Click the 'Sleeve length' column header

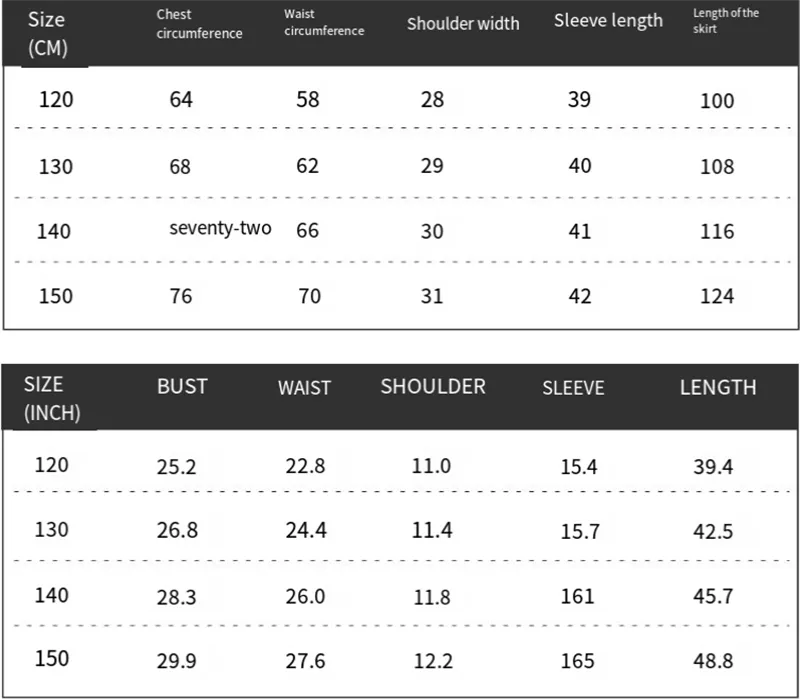(608, 21)
